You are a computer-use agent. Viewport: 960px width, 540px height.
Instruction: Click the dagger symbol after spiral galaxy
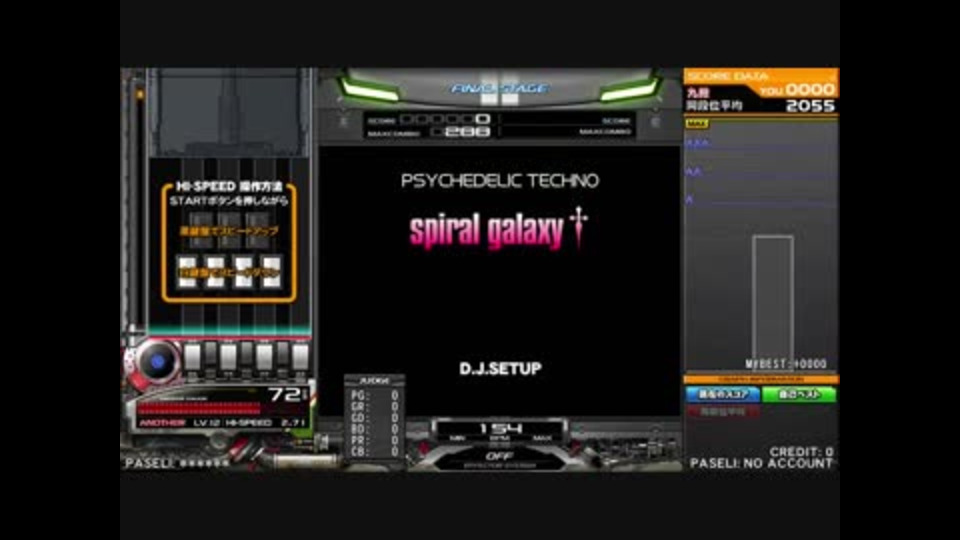pyautogui.click(x=578, y=225)
